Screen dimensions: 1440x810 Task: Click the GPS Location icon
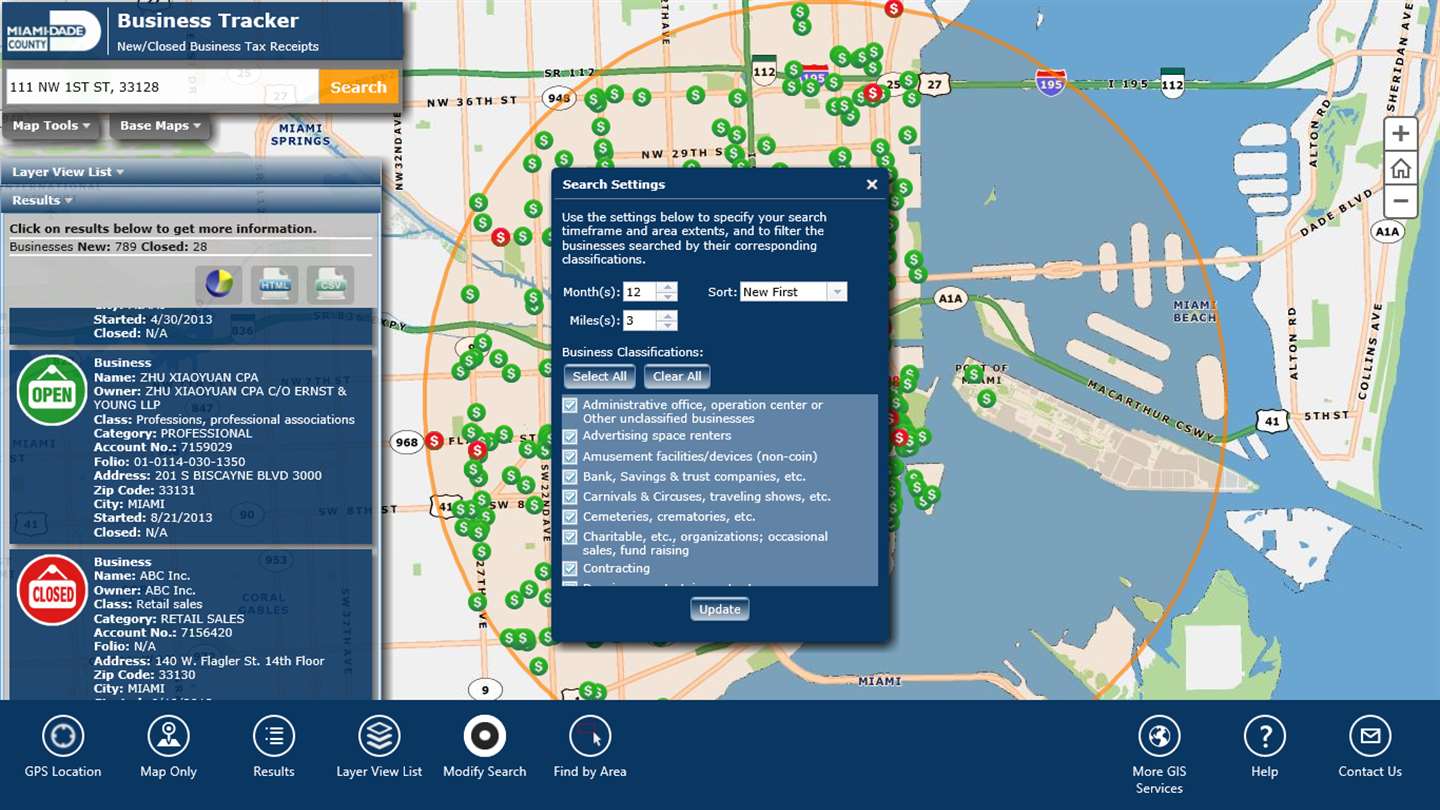point(63,737)
